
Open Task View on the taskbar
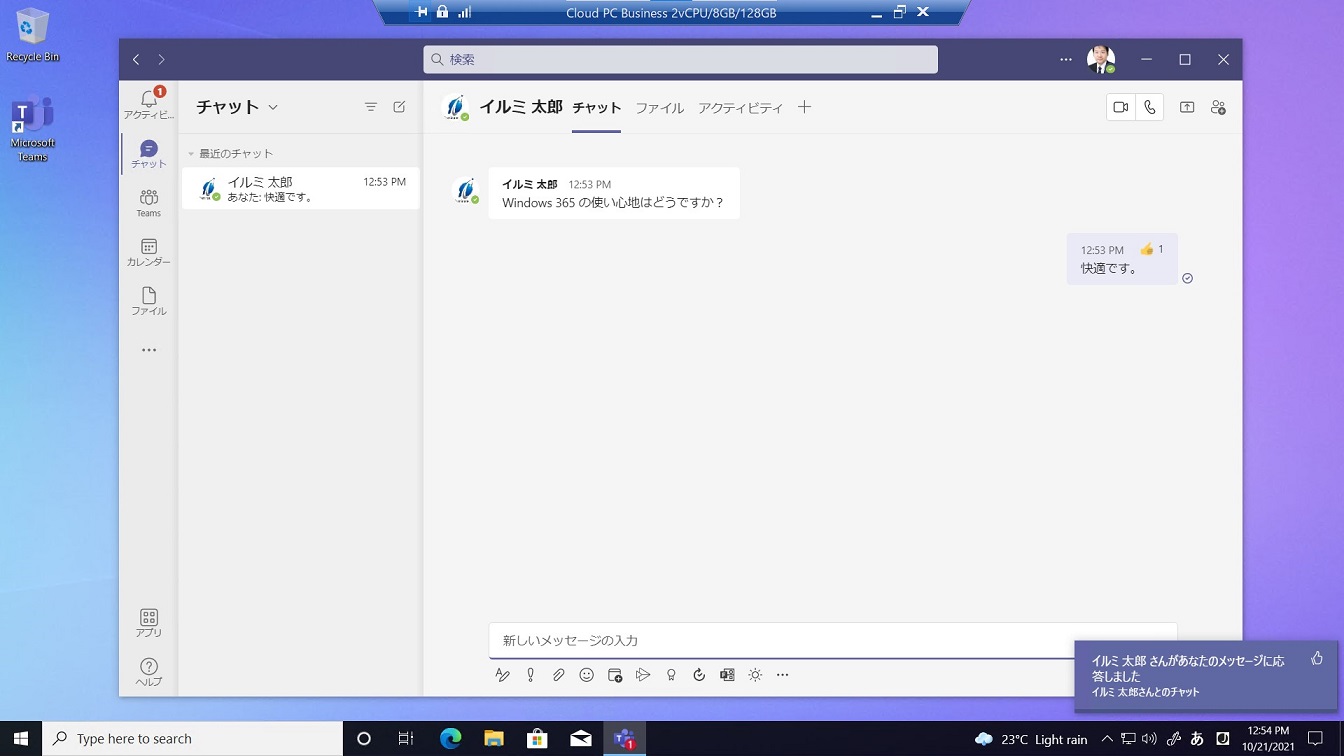(x=406, y=739)
